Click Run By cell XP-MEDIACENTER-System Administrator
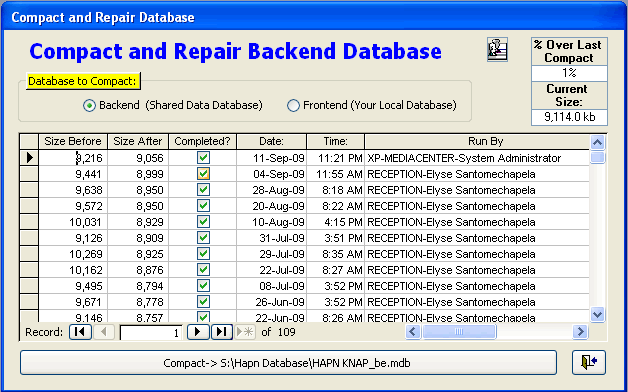628x392 pixels. point(477,158)
